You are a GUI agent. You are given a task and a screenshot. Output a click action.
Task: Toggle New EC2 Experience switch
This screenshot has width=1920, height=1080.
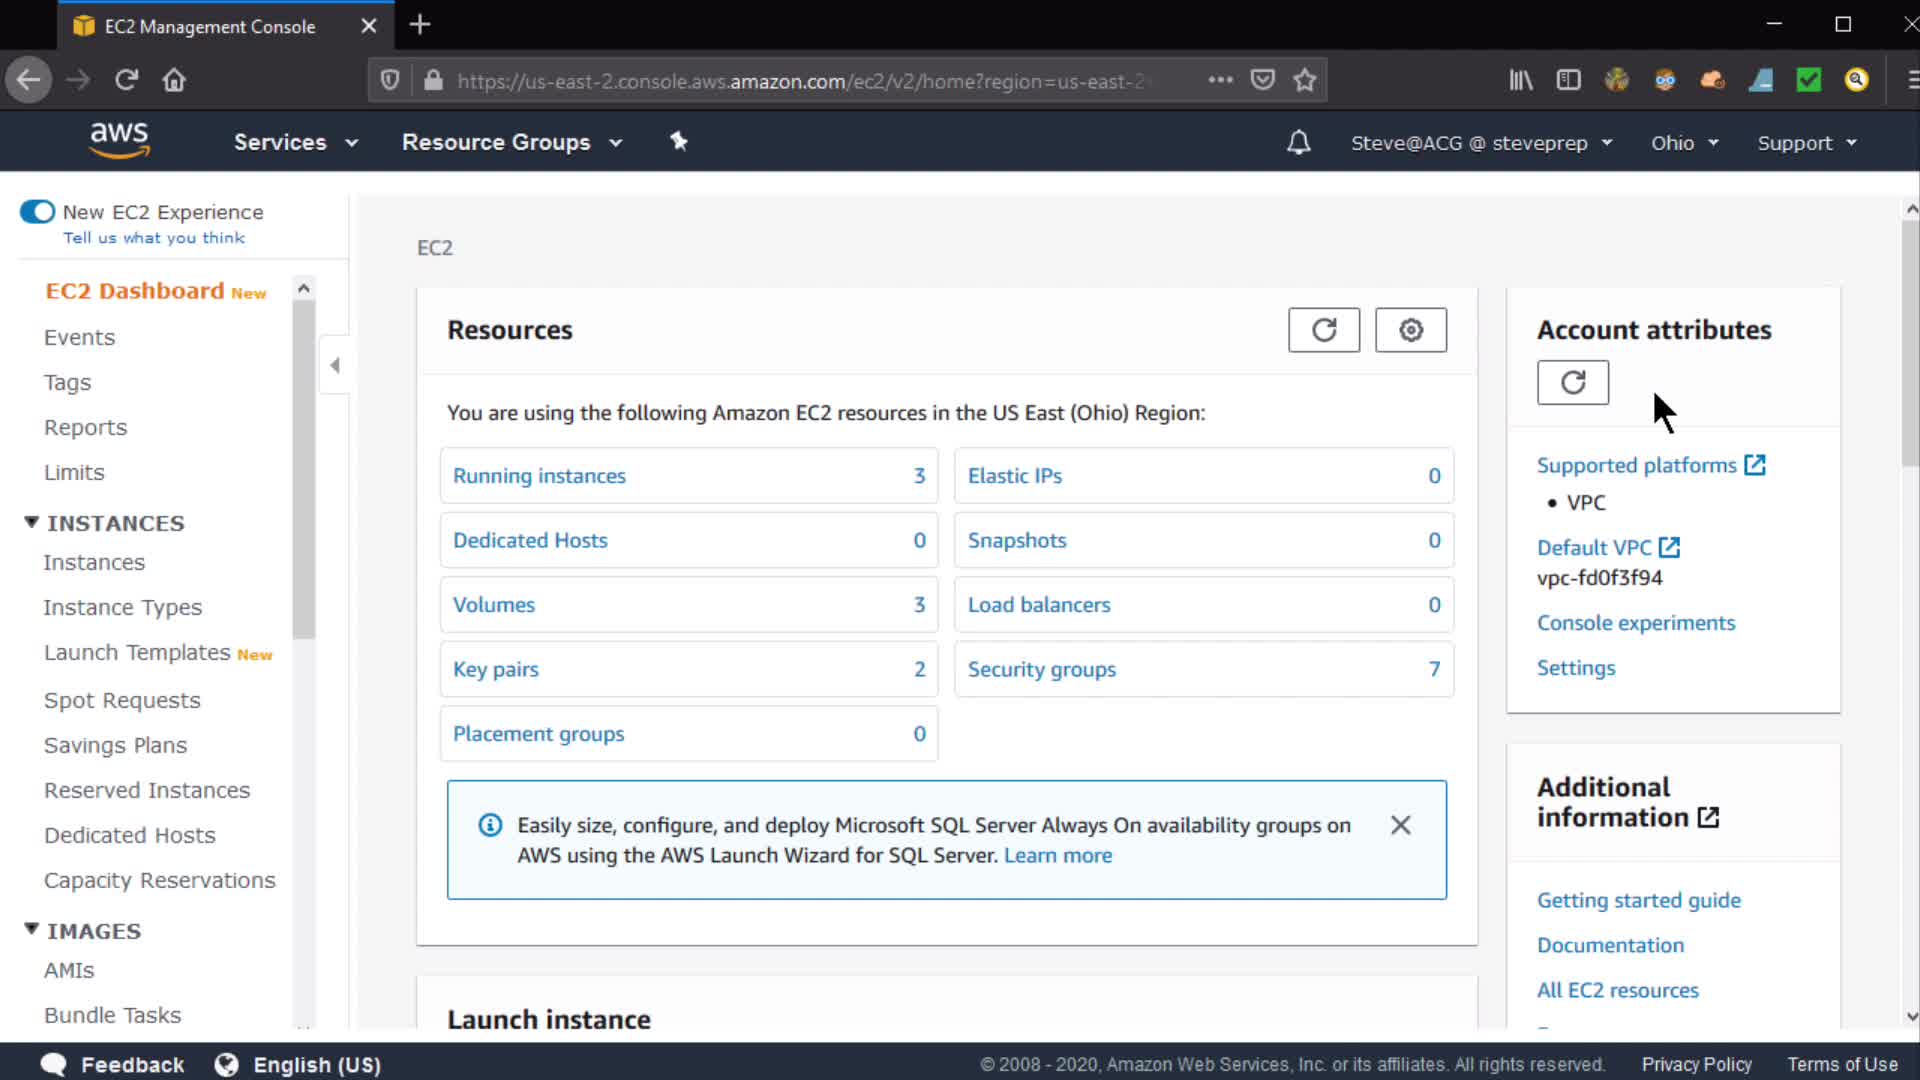point(38,212)
